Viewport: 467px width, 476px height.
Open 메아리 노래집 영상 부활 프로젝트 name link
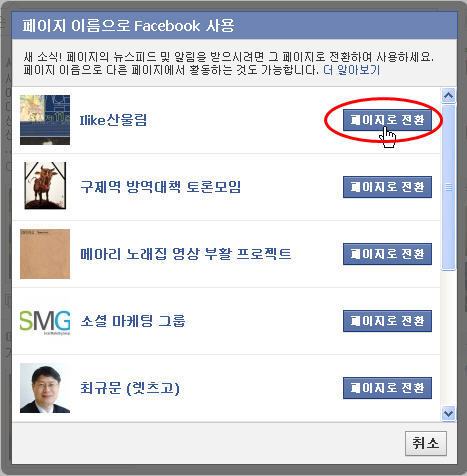tap(186, 254)
